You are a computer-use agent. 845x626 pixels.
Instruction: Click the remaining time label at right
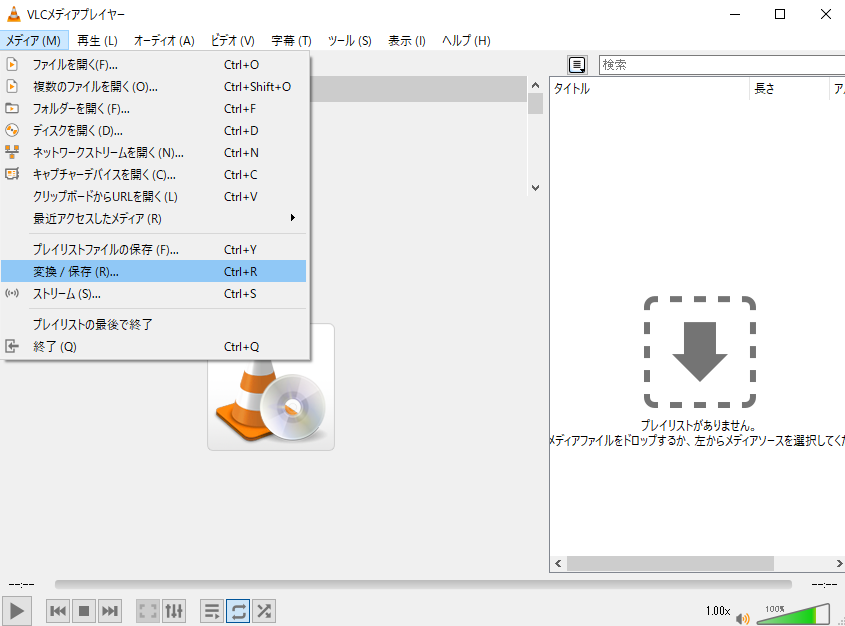click(824, 585)
